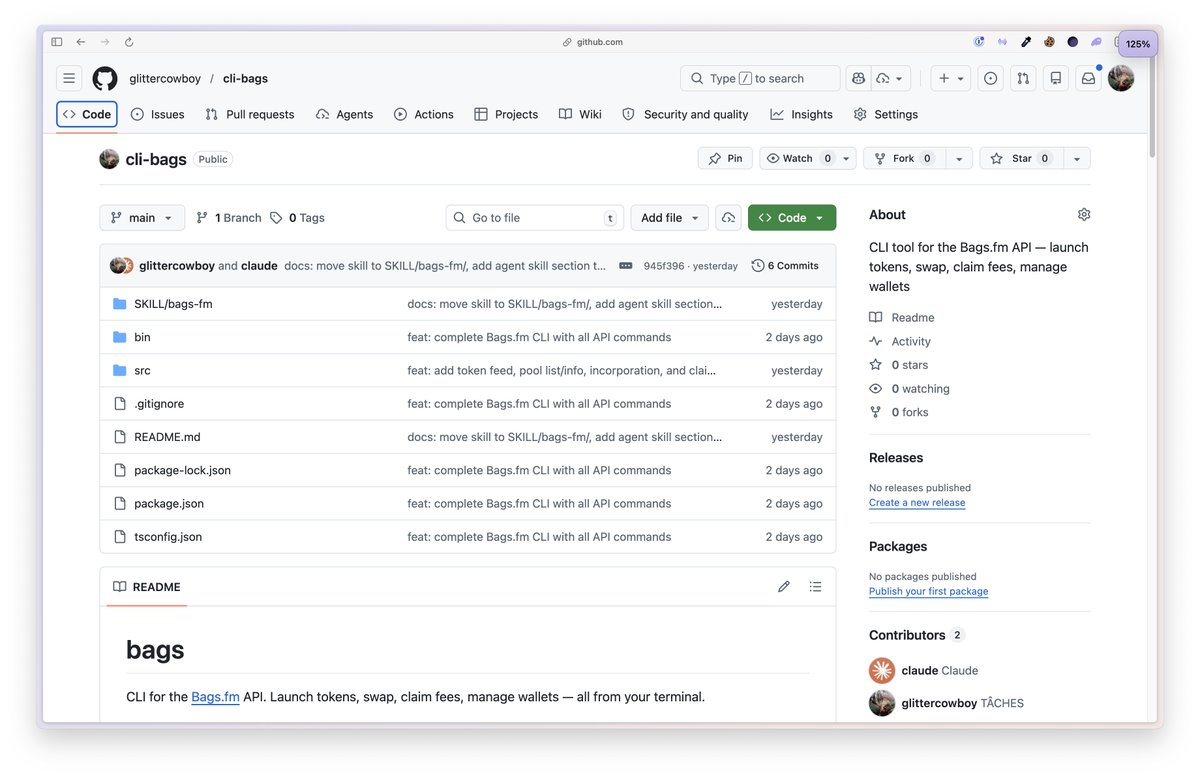This screenshot has height=777, width=1200.
Task: Open the create new plus dropdown
Action: (x=950, y=78)
